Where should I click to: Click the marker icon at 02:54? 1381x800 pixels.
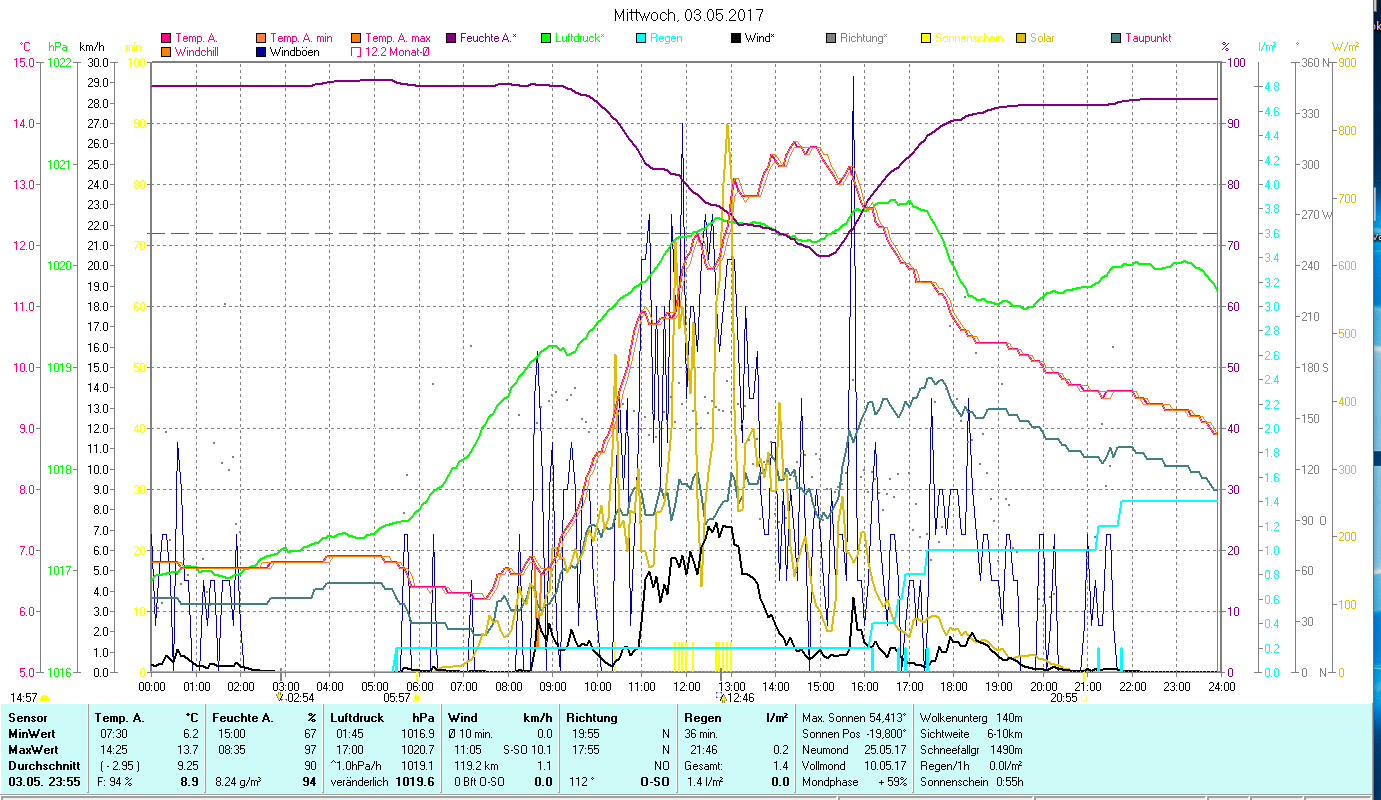[280, 698]
